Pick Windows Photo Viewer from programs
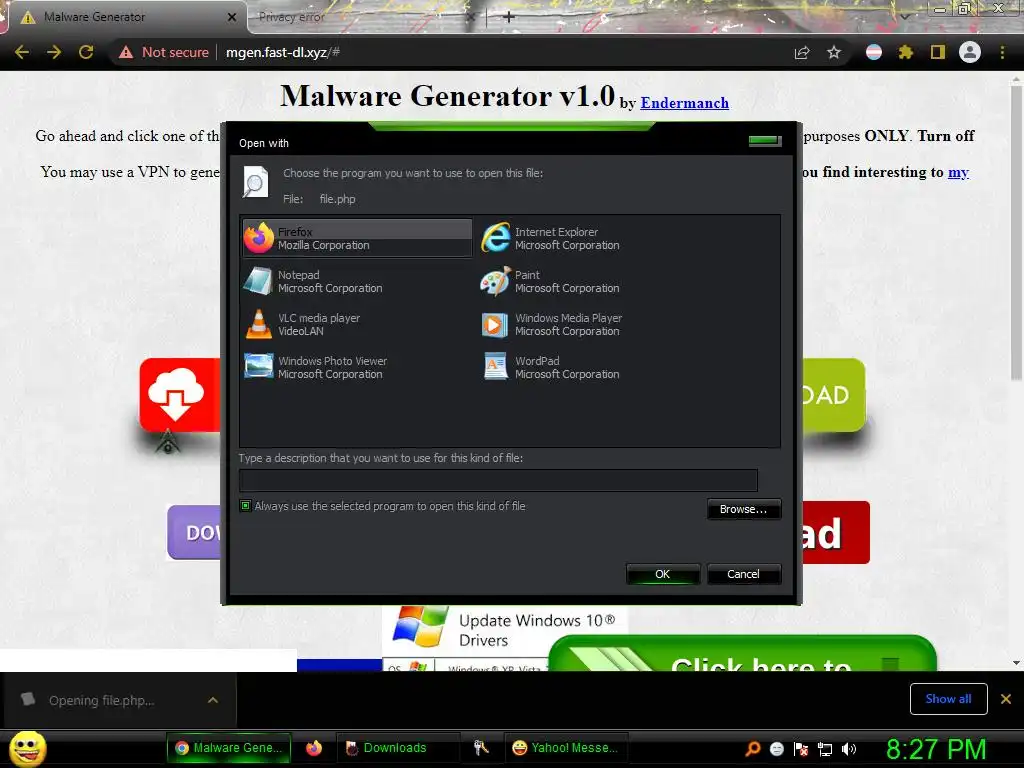 [315, 368]
